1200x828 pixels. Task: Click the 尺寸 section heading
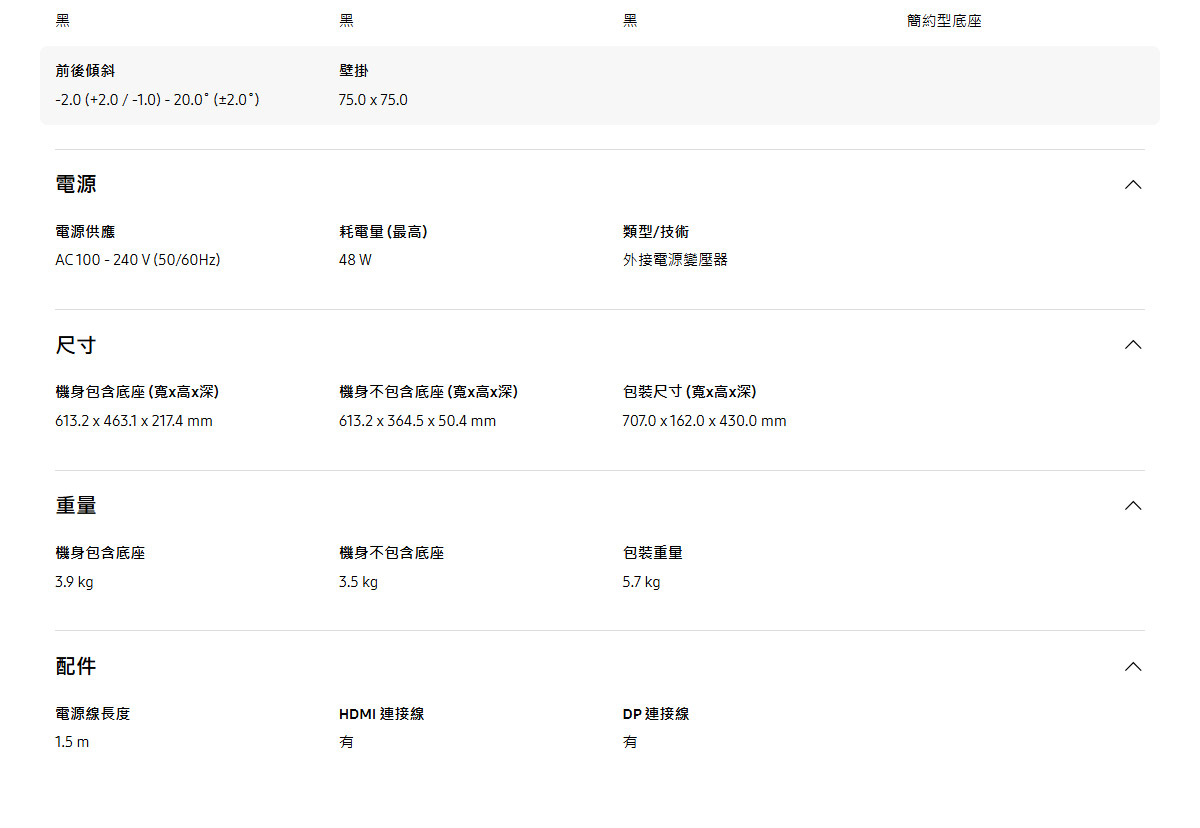[76, 345]
